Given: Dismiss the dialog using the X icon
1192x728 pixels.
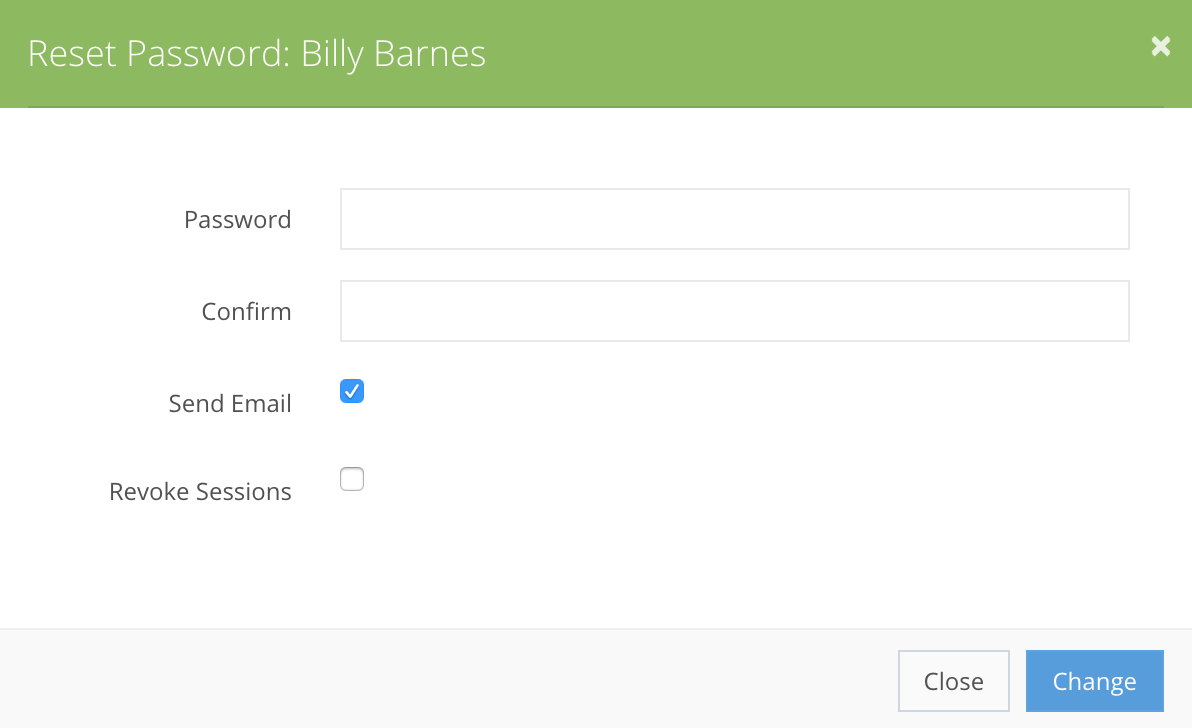Looking at the screenshot, I should pyautogui.click(x=1160, y=46).
